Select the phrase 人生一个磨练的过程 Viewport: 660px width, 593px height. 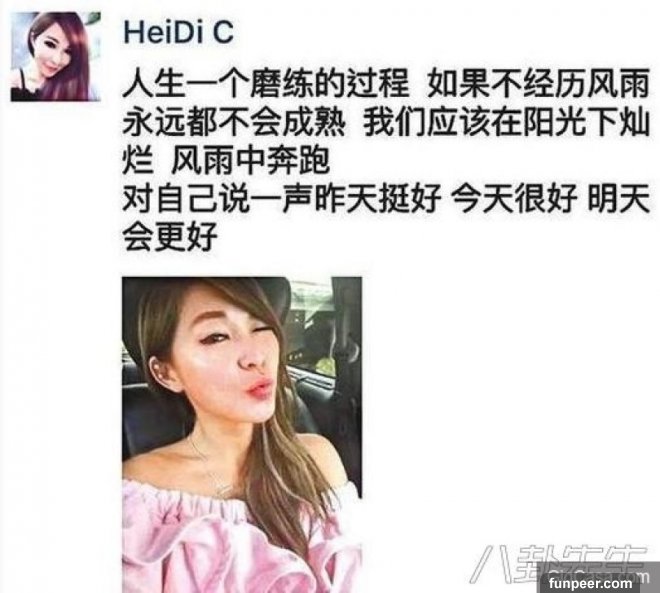[266, 84]
